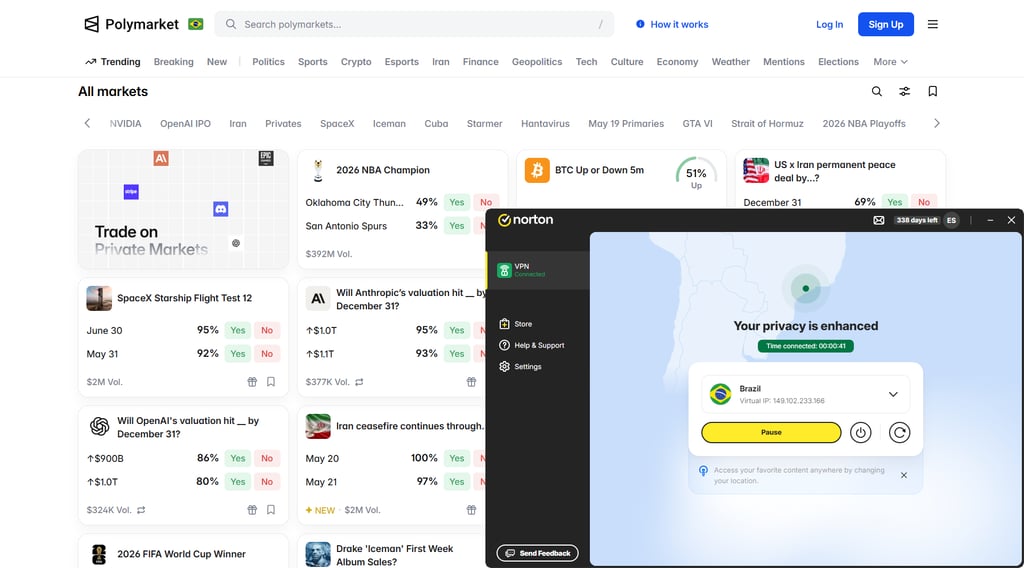The image size is (1024, 568).
Task: Open the Trade on Private Markets banner
Action: point(184,209)
